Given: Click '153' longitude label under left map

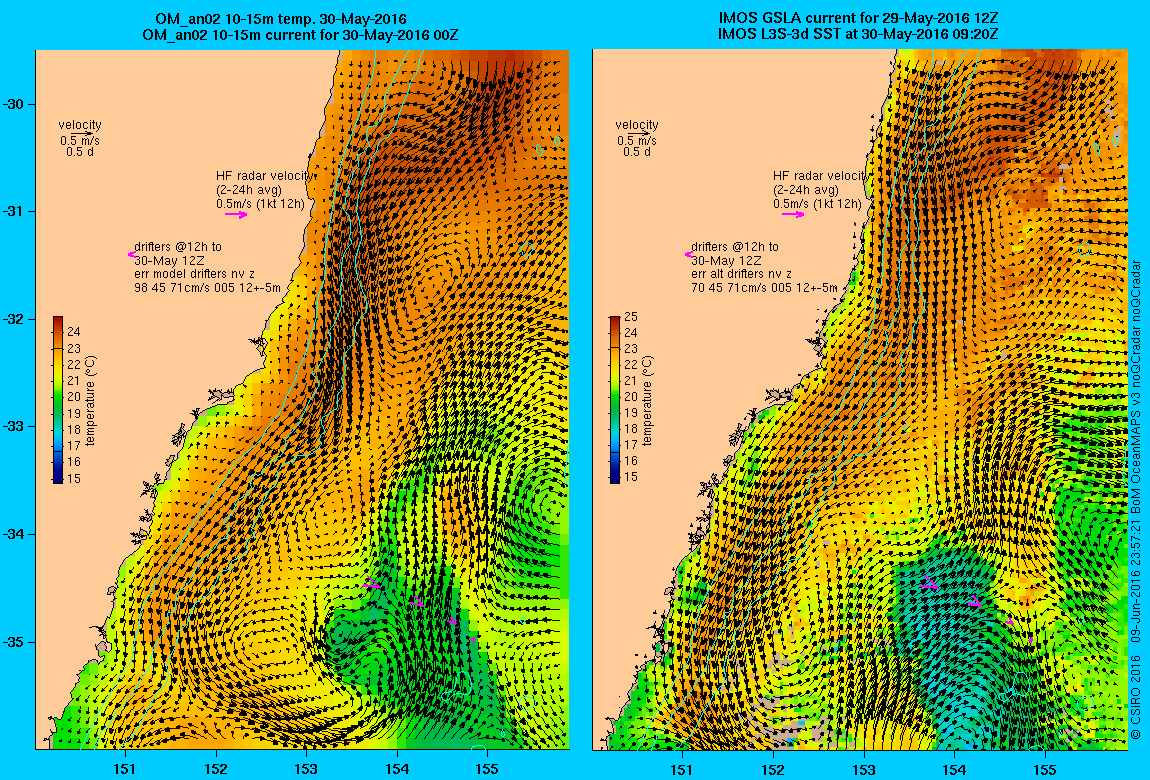Looking at the screenshot, I should point(307,769).
